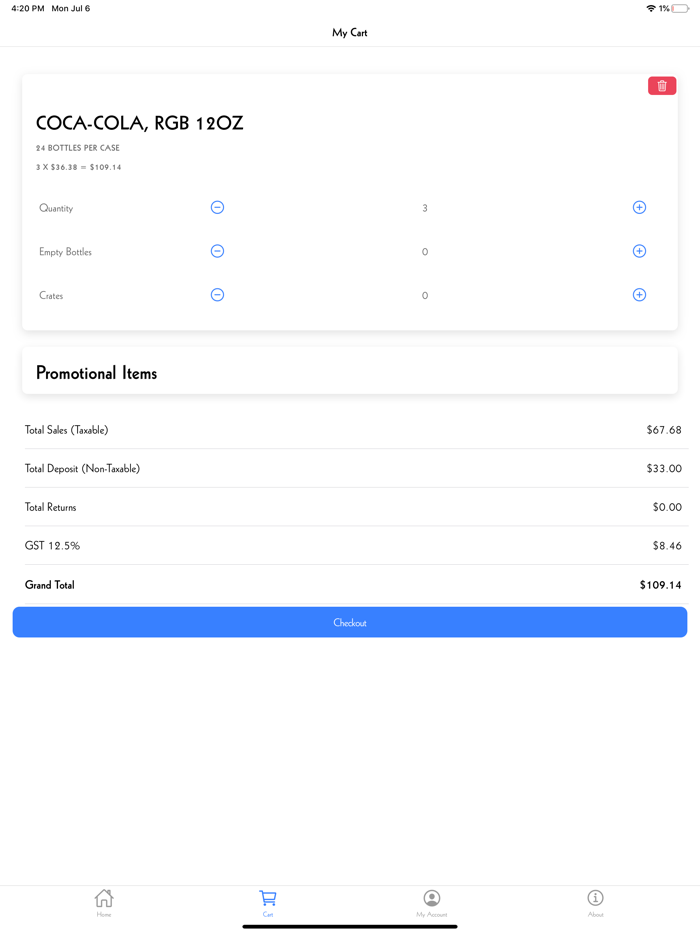The height and width of the screenshot is (934, 700).
Task: Decrease Crates count
Action: pos(217,295)
